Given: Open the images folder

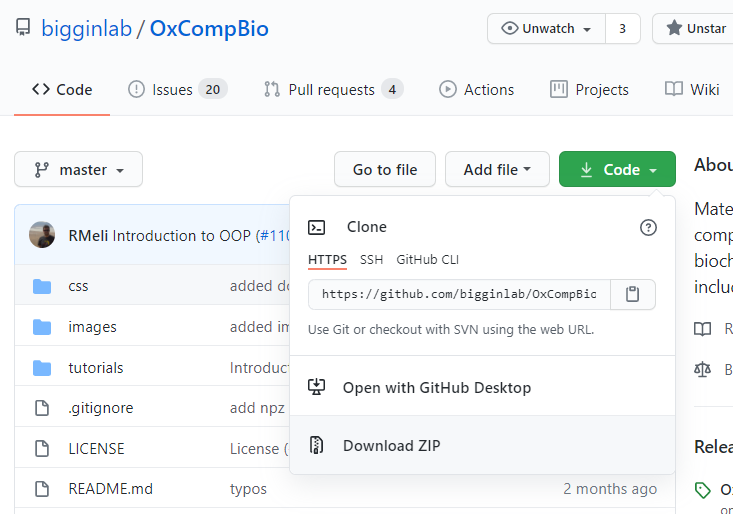Looking at the screenshot, I should 92,327.
